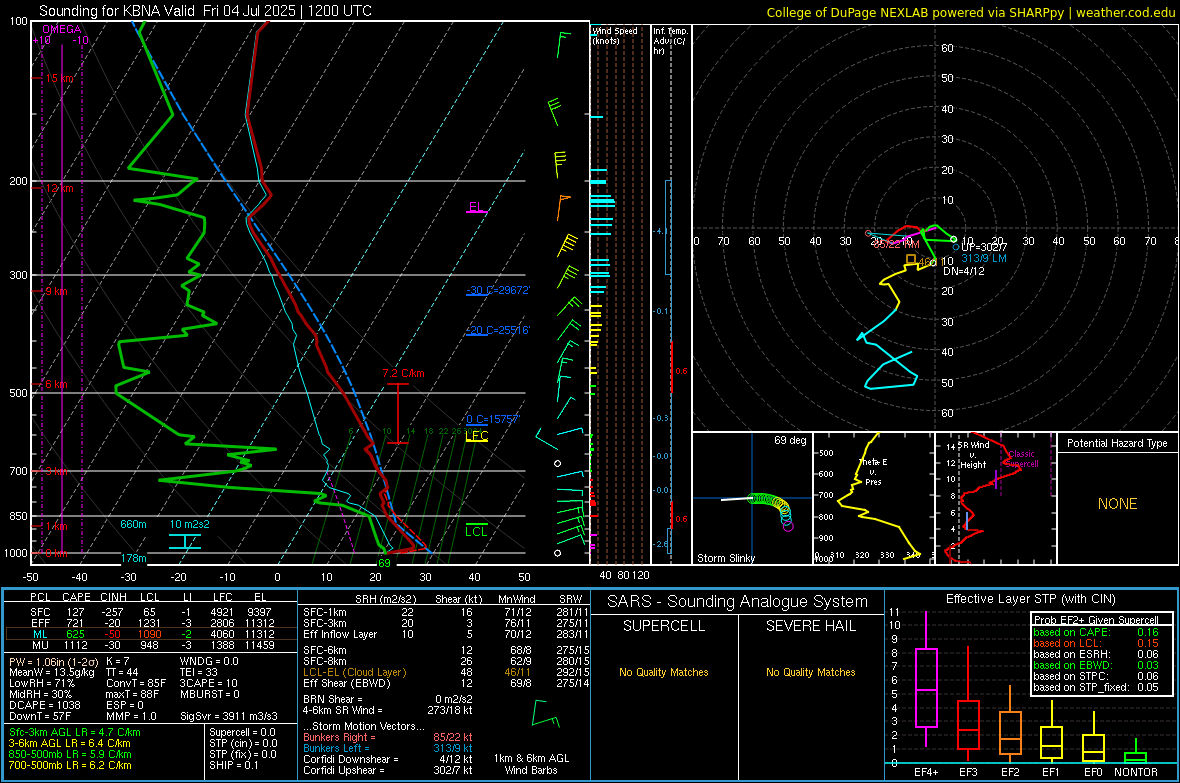1180x783 pixels.
Task: Click the 'based on CAPE' probability line
Action: 1096,632
